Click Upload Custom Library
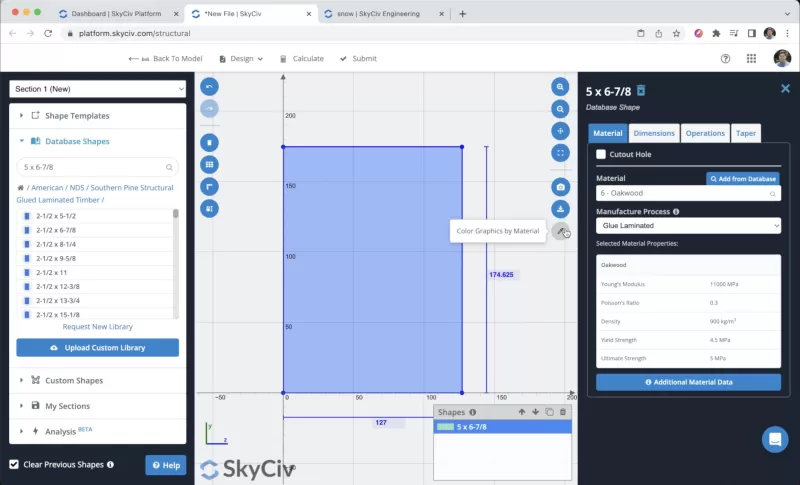The height and width of the screenshot is (485, 800). click(x=97, y=348)
